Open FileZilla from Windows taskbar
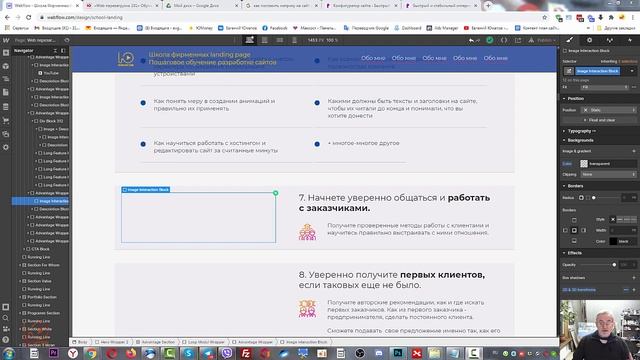This screenshot has width=640, height=360. (x=246, y=353)
